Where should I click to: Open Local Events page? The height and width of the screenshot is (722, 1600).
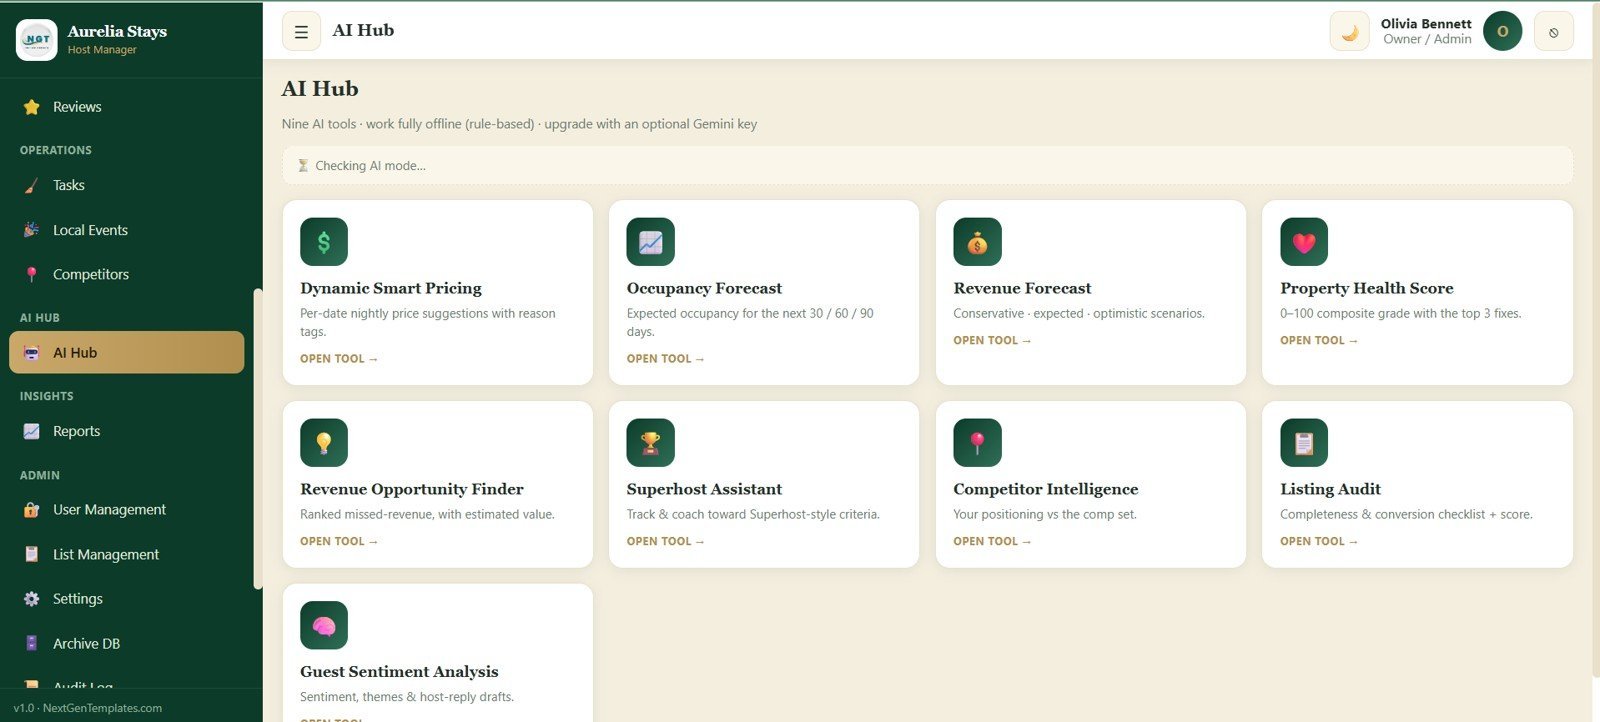126,230
